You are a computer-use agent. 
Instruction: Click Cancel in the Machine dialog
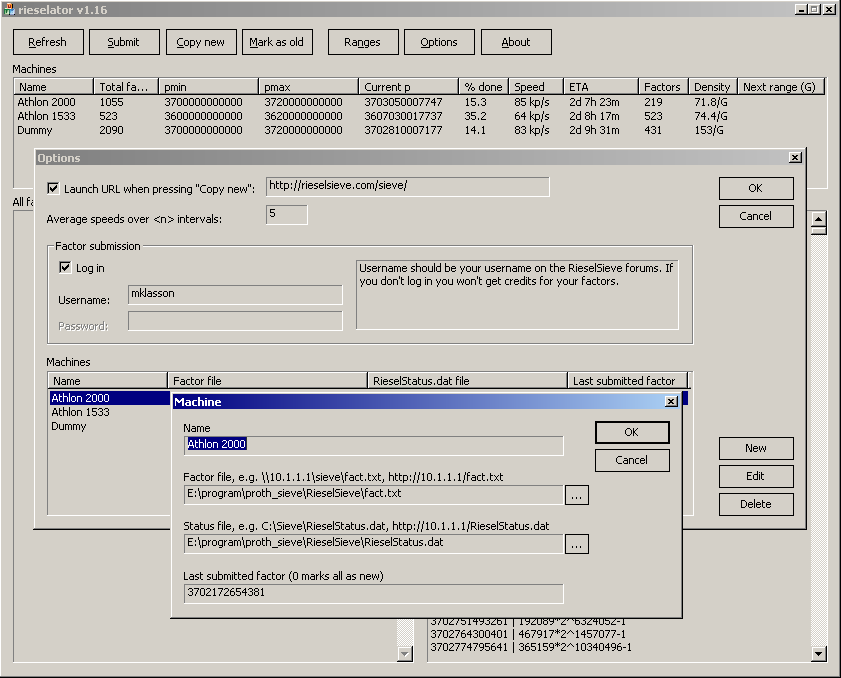click(x=632, y=460)
